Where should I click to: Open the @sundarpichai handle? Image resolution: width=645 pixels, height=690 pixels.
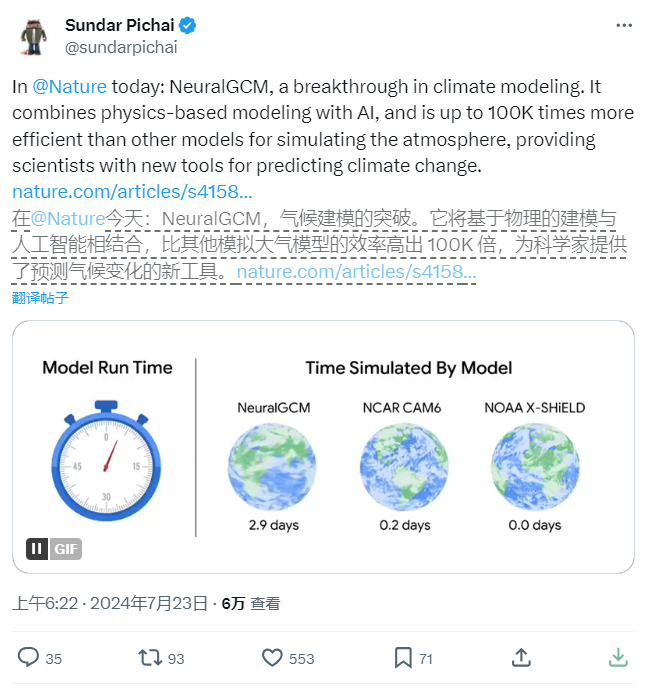(121, 47)
